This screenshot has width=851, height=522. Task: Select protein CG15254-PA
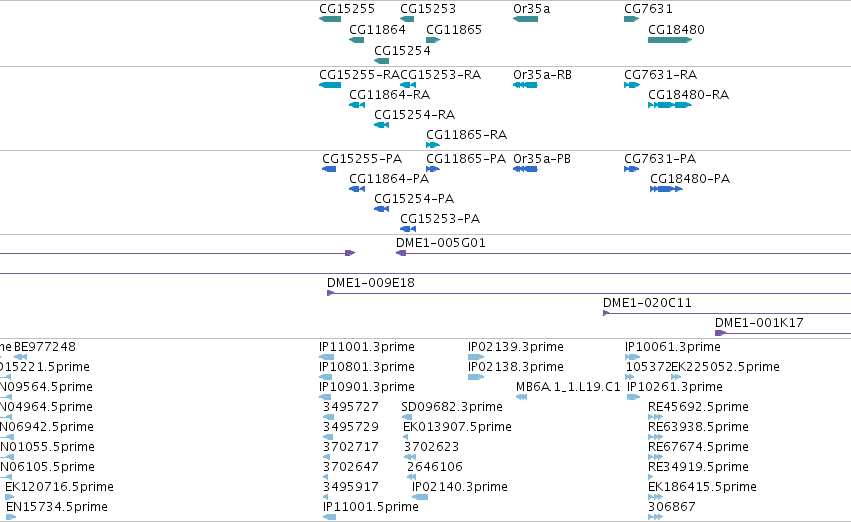[382, 209]
